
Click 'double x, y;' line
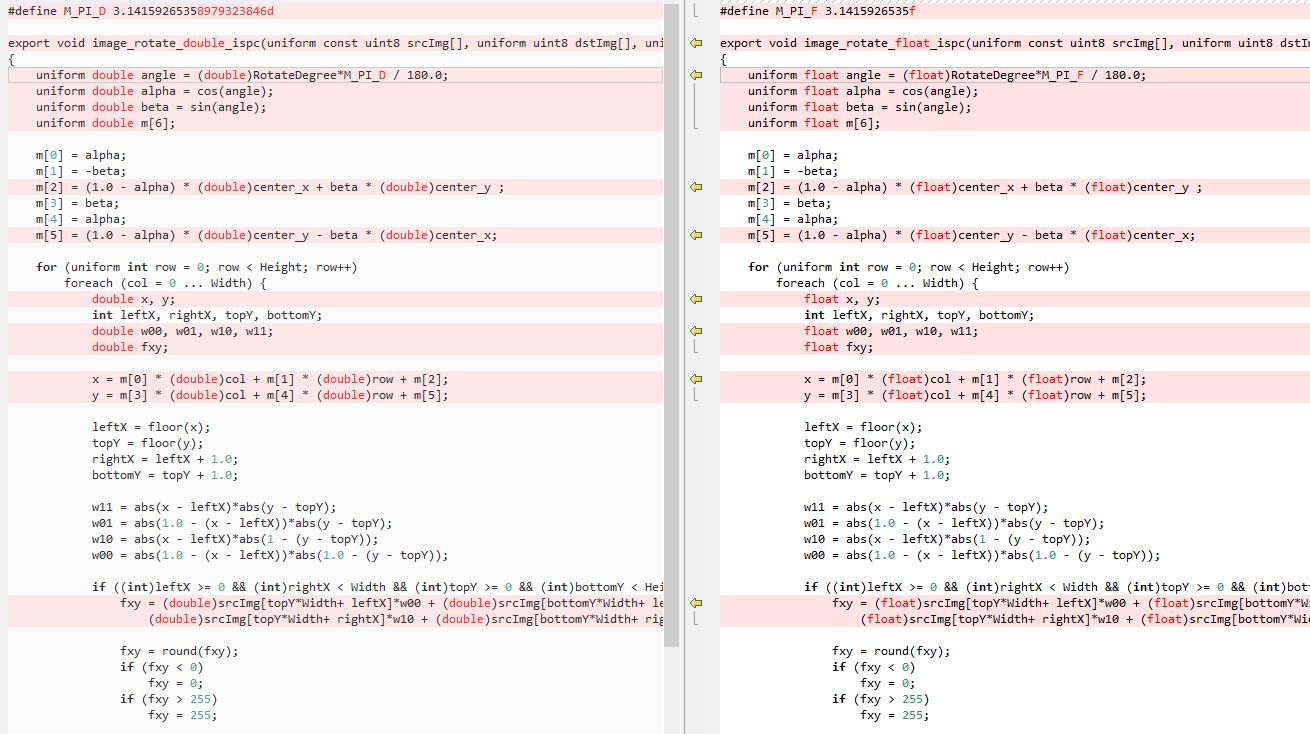click(134, 299)
